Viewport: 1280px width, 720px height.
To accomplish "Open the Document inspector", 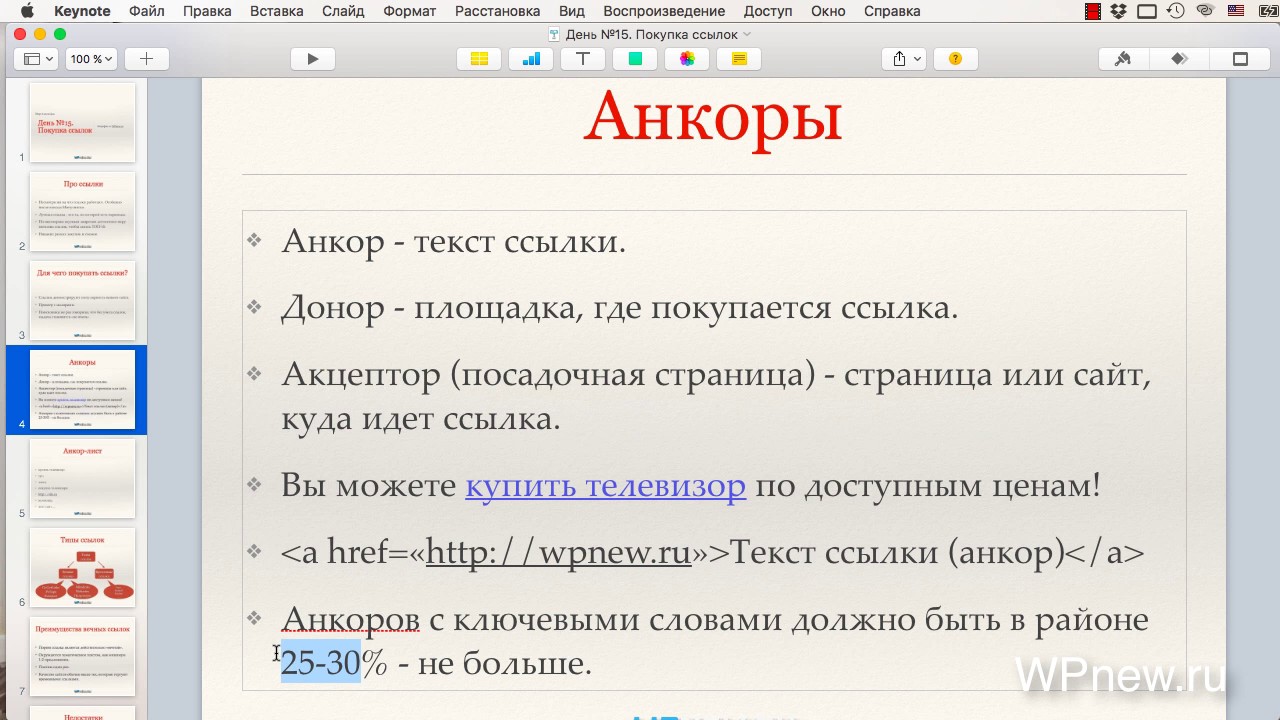I will click(1240, 59).
